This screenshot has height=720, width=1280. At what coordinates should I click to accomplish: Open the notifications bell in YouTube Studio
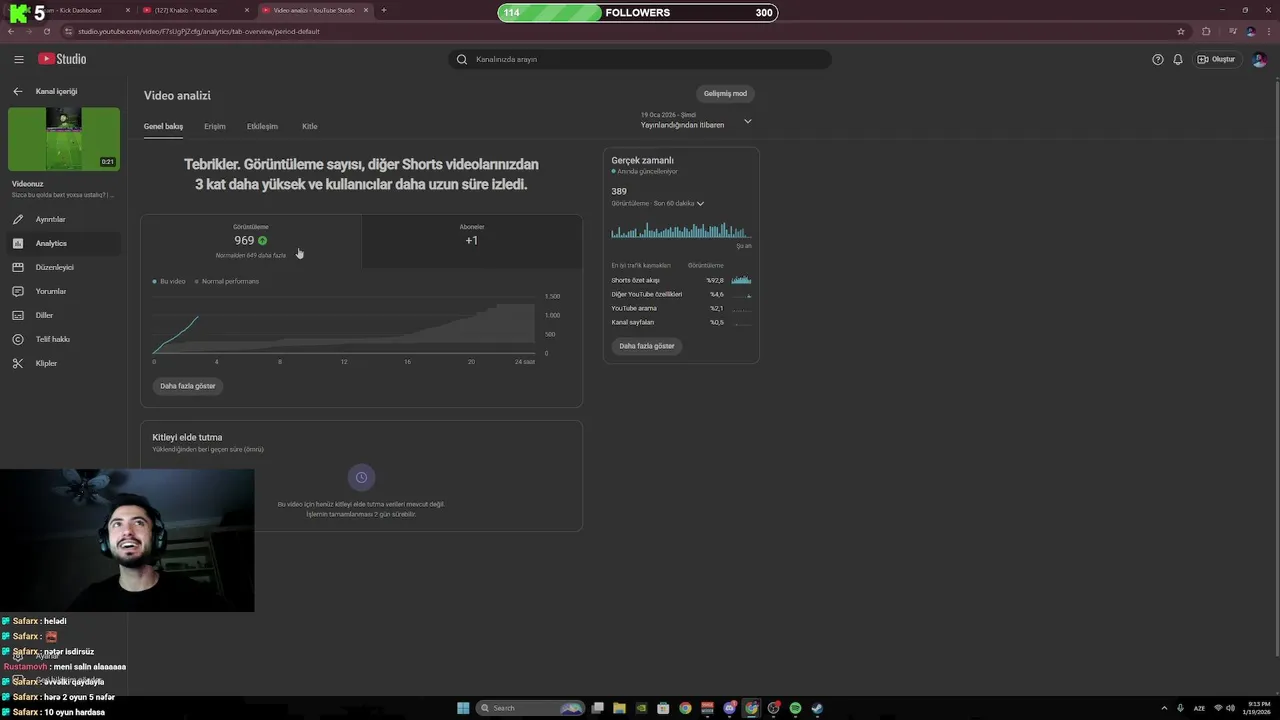tap(1178, 59)
